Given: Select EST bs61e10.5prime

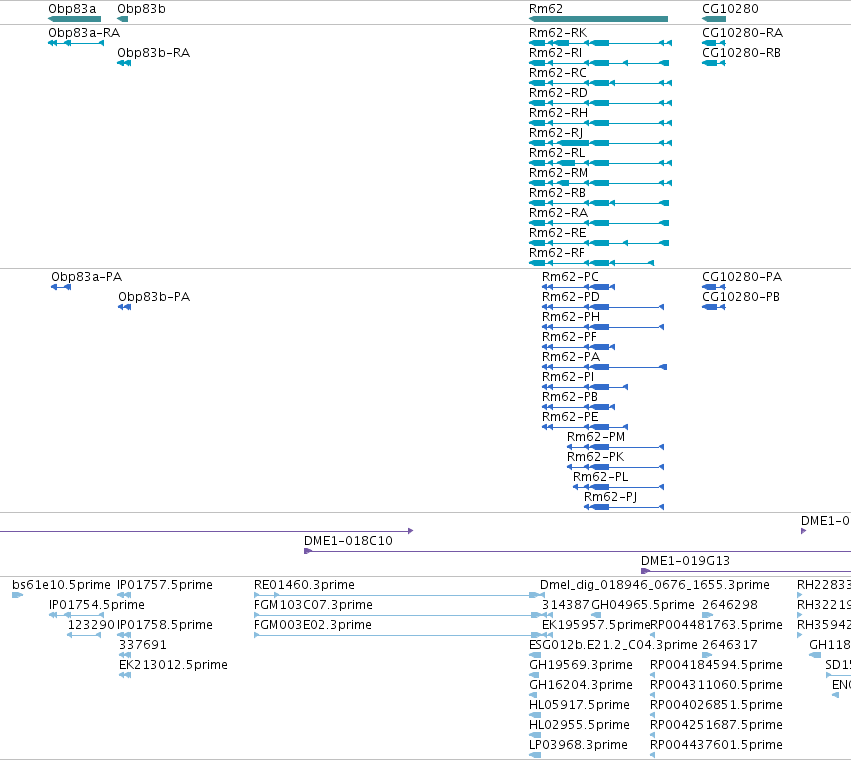Looking at the screenshot, I should pyautogui.click(x=17, y=596).
